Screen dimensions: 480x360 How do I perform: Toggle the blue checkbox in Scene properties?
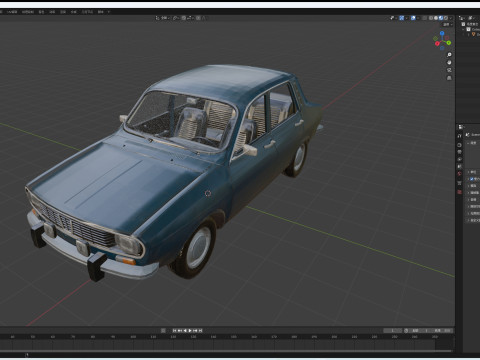click(471, 179)
